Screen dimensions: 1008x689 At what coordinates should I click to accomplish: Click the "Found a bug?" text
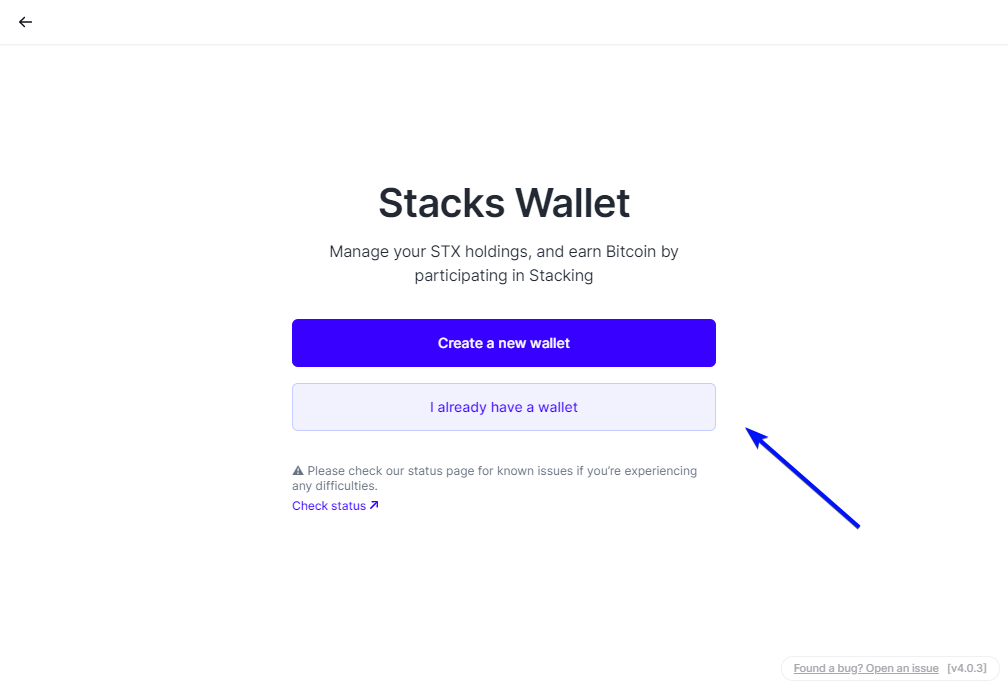[x=830, y=668]
